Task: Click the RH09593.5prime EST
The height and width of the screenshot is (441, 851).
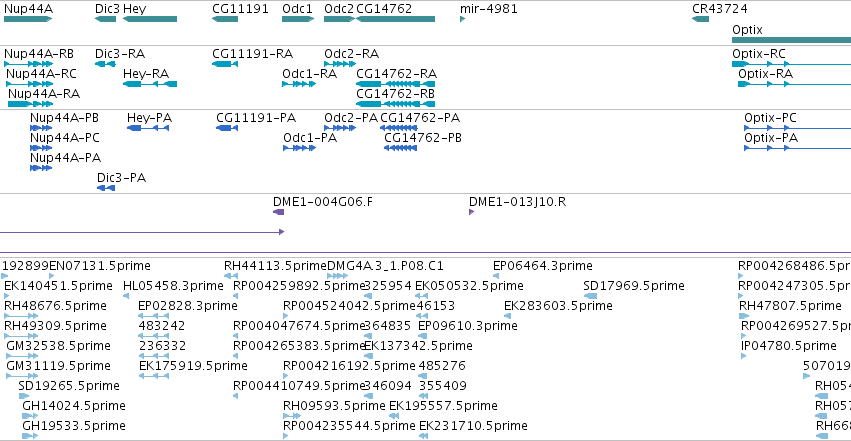Action: 334,407
